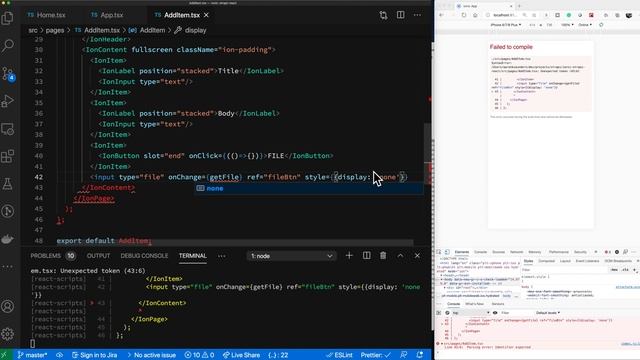Open the Run and Debug view
640x360 pixels.
8,101
